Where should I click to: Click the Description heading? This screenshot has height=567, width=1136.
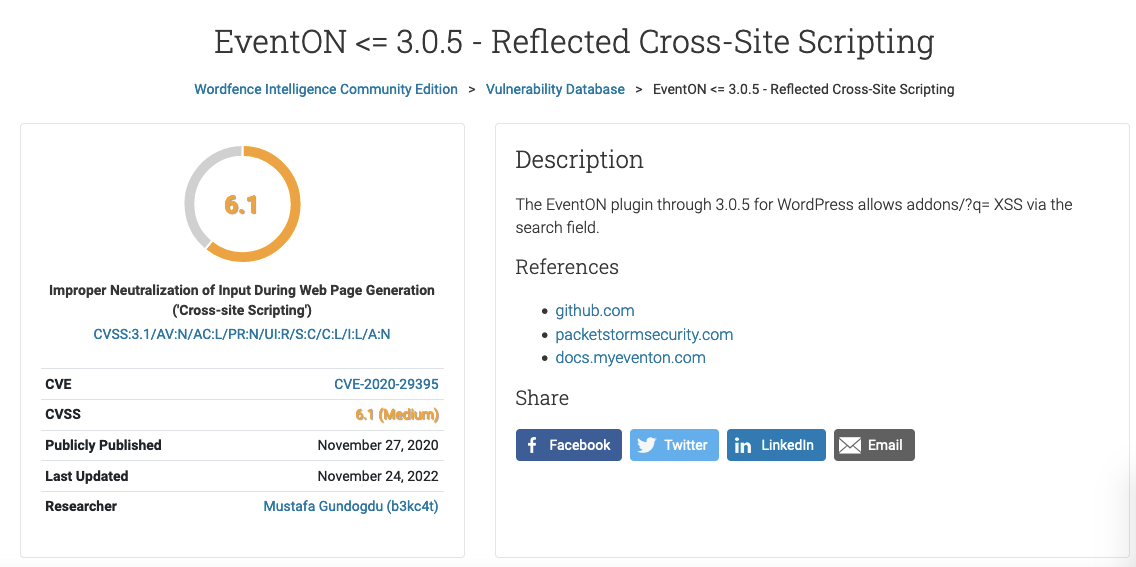[580, 160]
